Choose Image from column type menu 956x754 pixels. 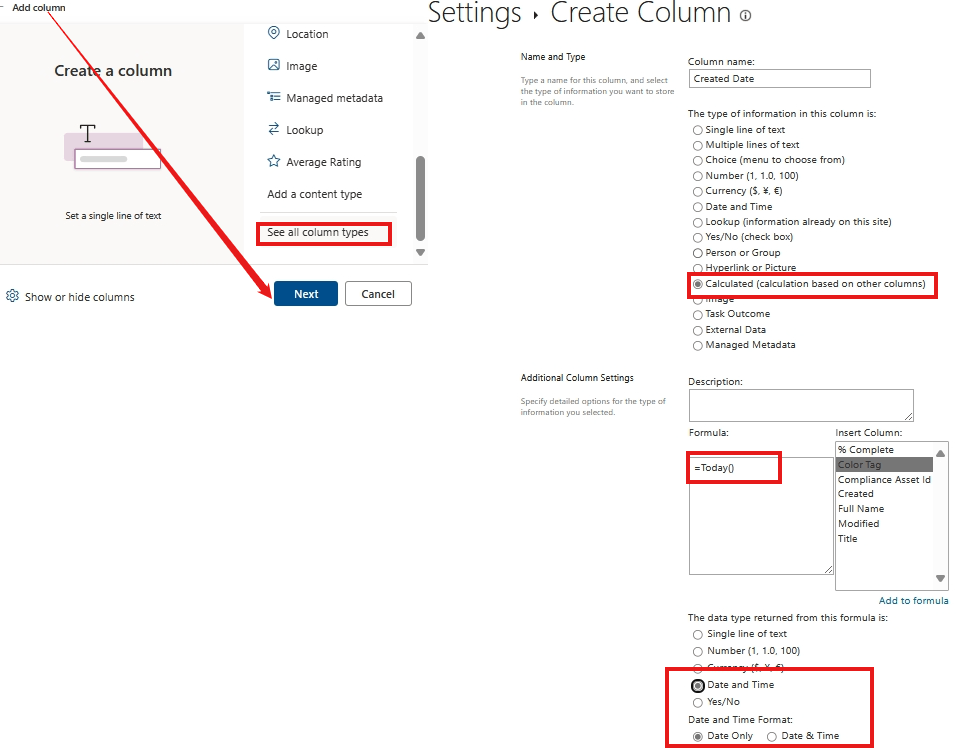coord(302,66)
